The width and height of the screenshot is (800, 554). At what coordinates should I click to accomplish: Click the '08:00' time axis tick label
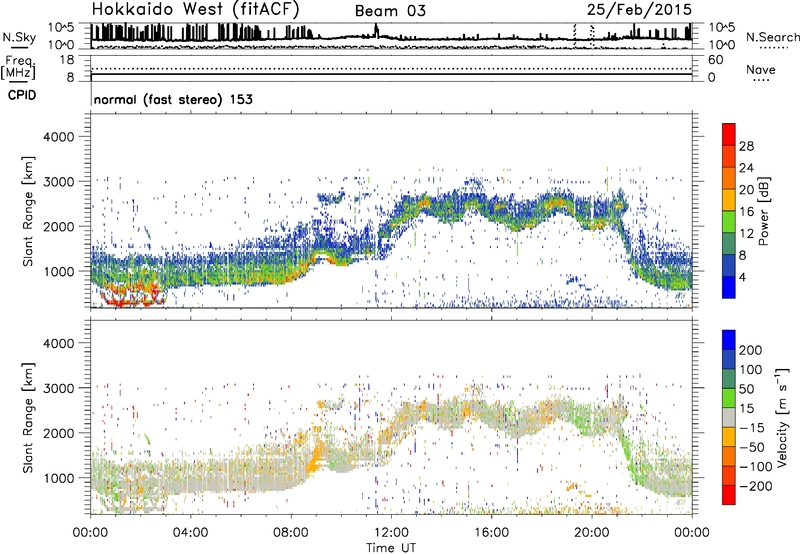290,533
